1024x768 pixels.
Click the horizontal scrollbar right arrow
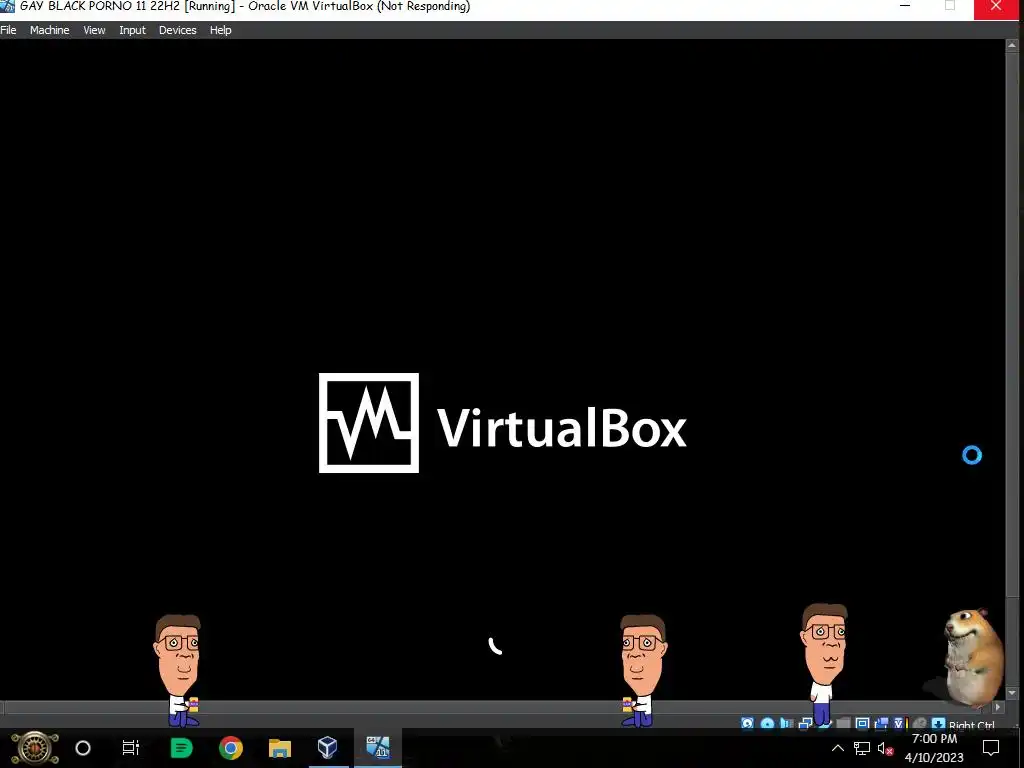coord(997,707)
